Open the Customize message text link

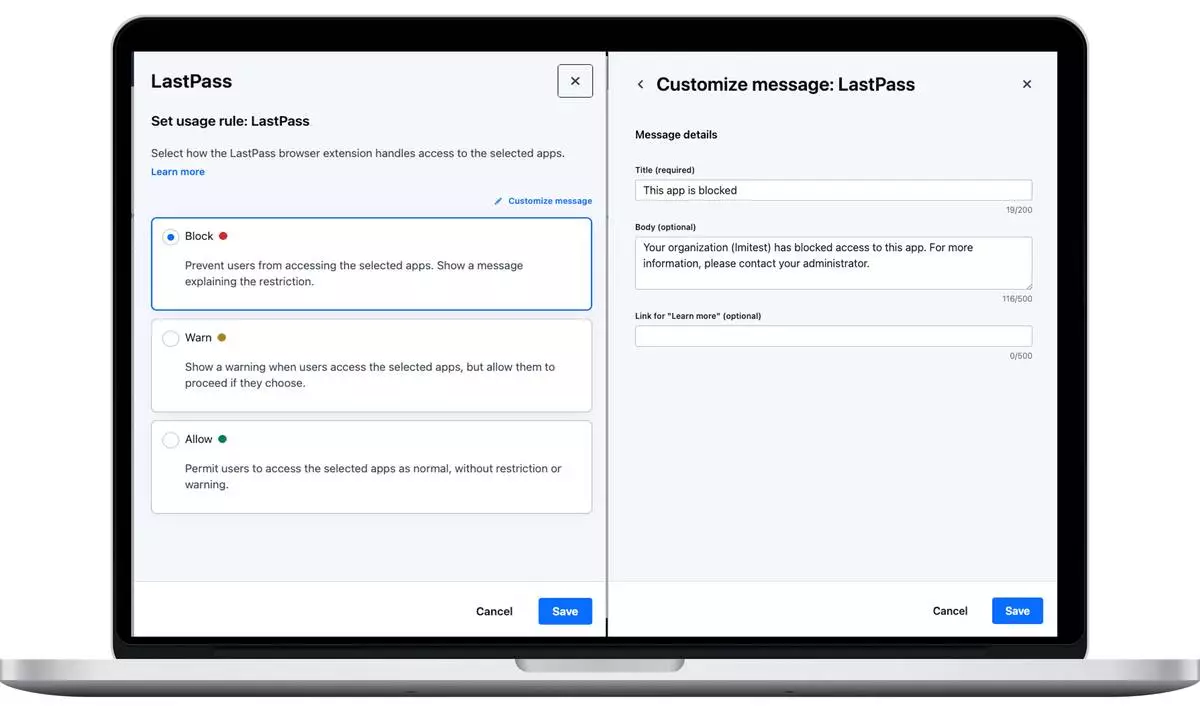coord(550,201)
